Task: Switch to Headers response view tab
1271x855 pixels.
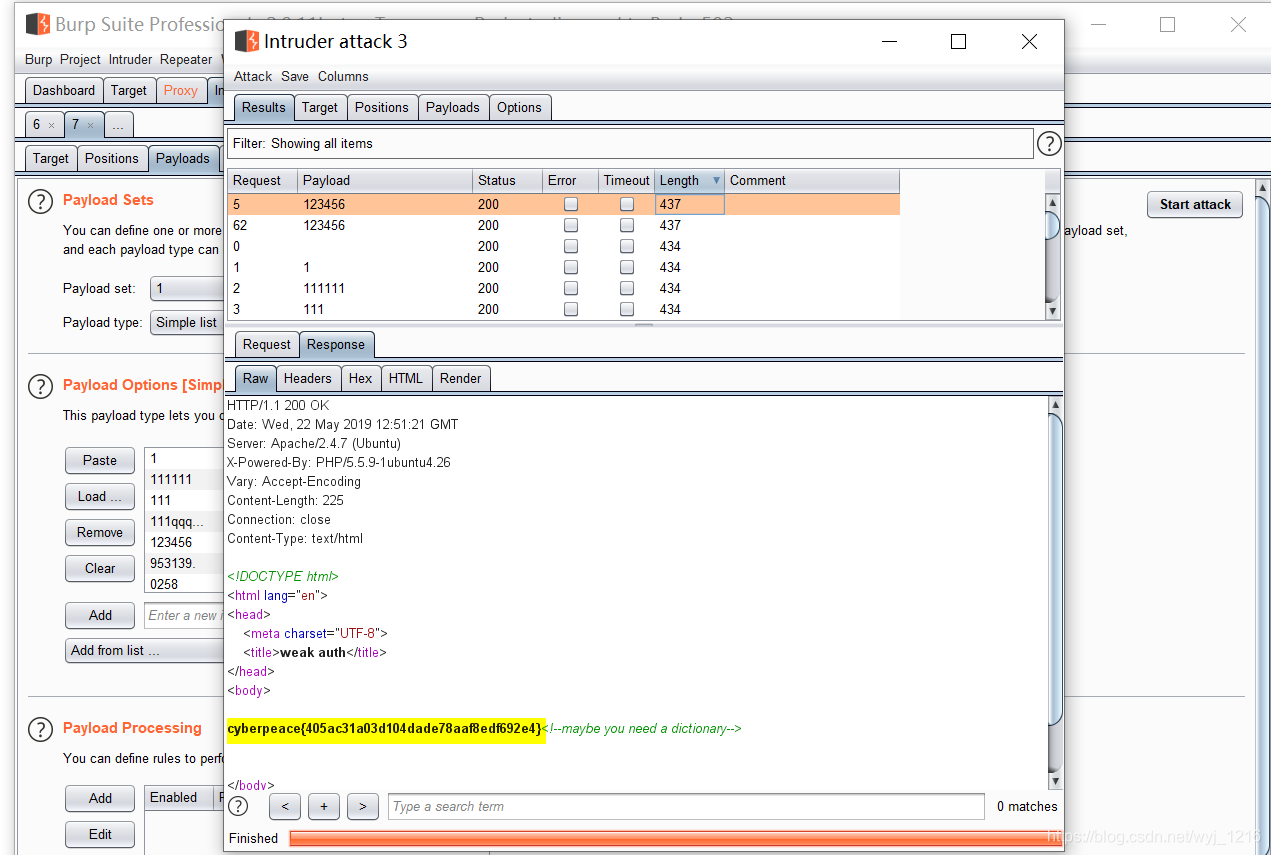Action: (308, 378)
